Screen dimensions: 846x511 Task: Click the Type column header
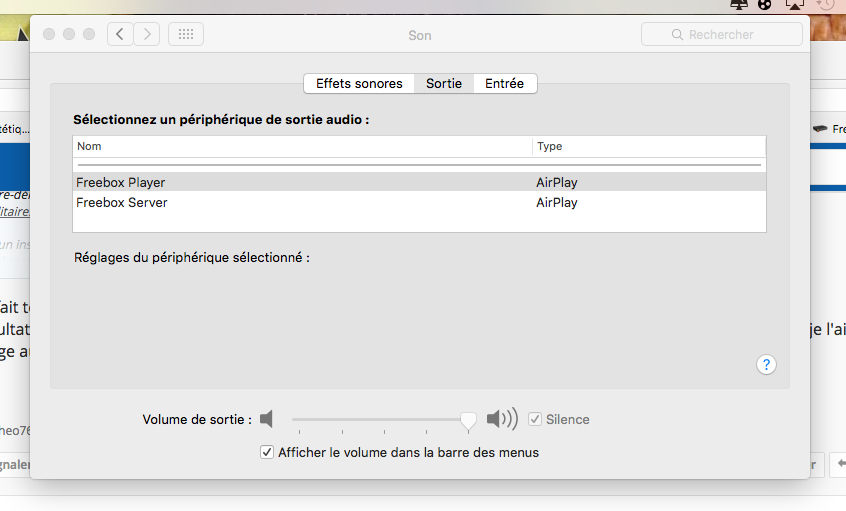pyautogui.click(x=649, y=146)
